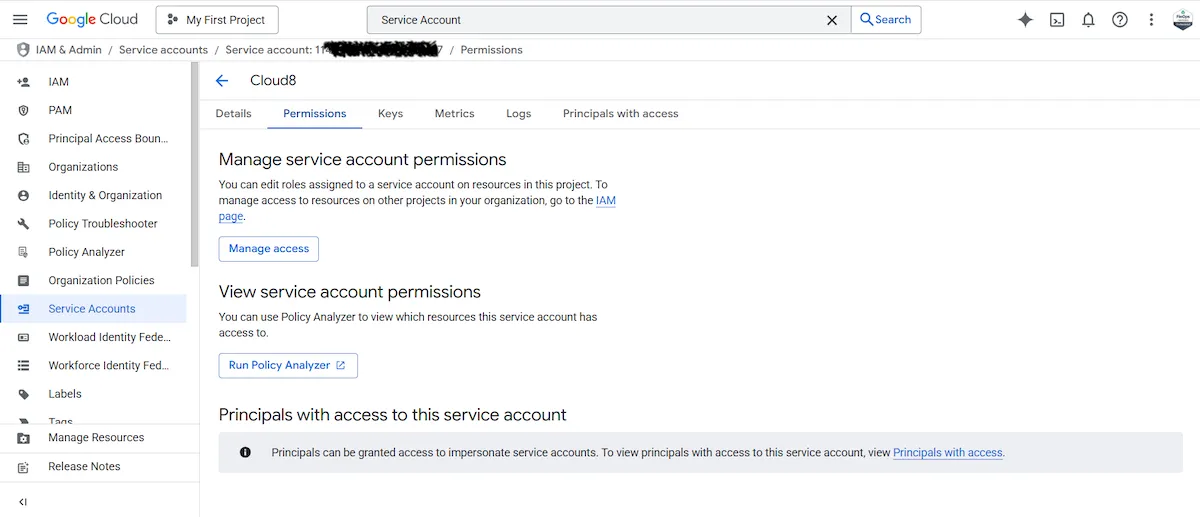Image resolution: width=1200 pixels, height=517 pixels.
Task: Follow the IAM page link
Action: point(604,200)
